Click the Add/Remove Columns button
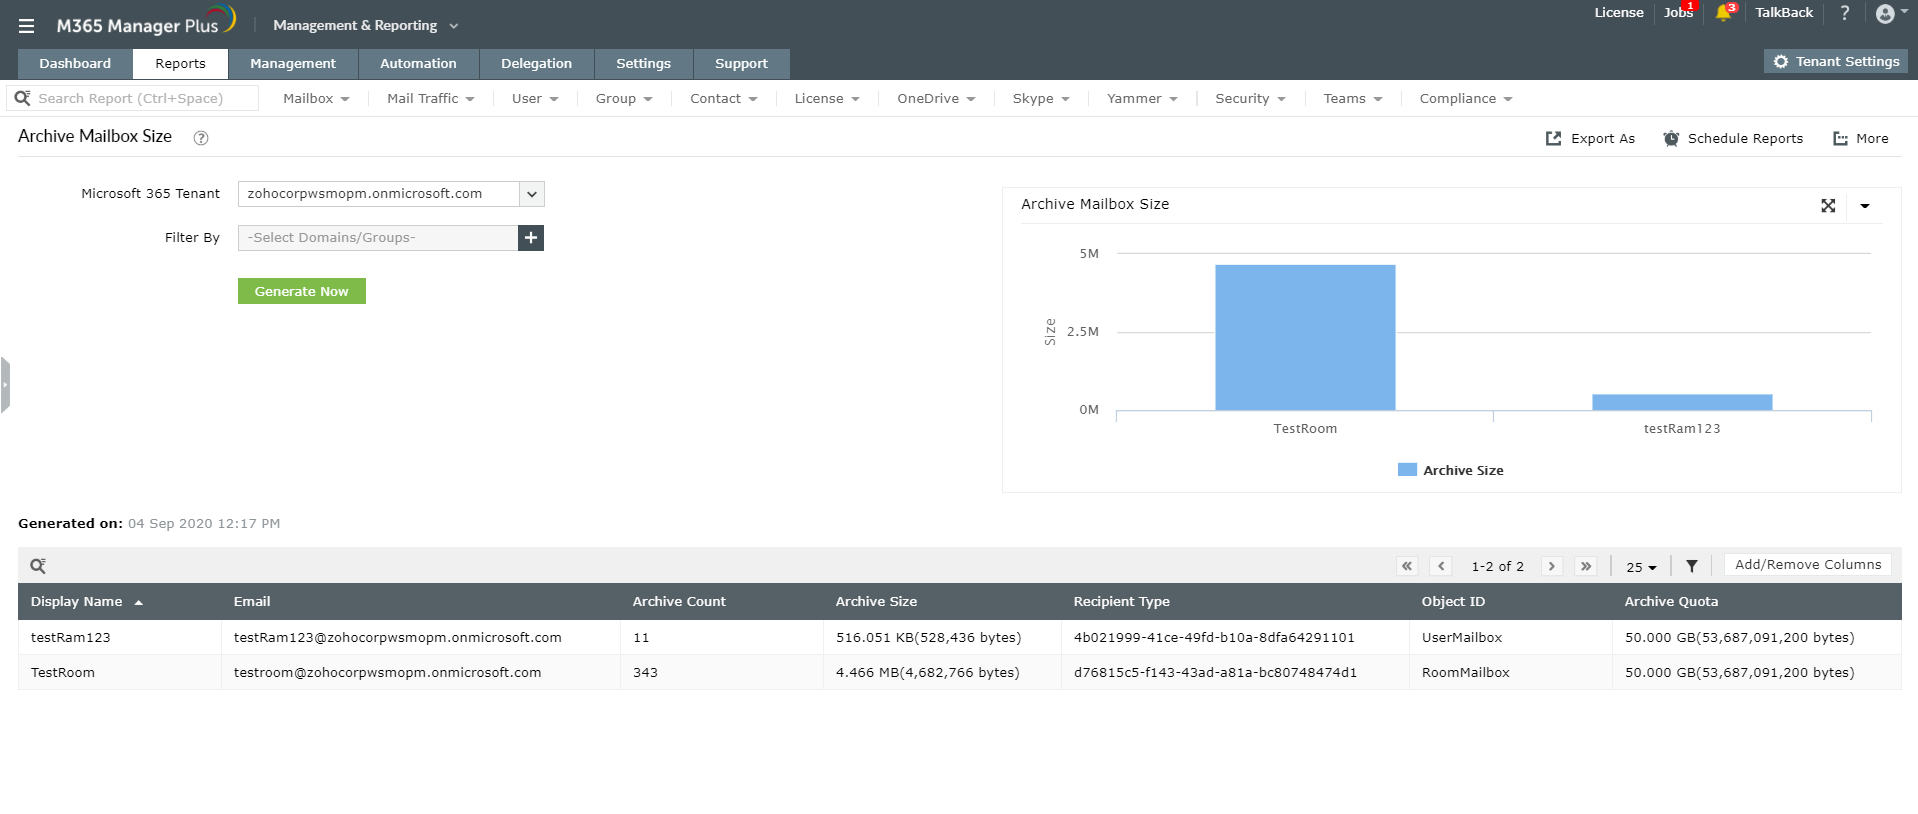The width and height of the screenshot is (1918, 814). 1808,565
